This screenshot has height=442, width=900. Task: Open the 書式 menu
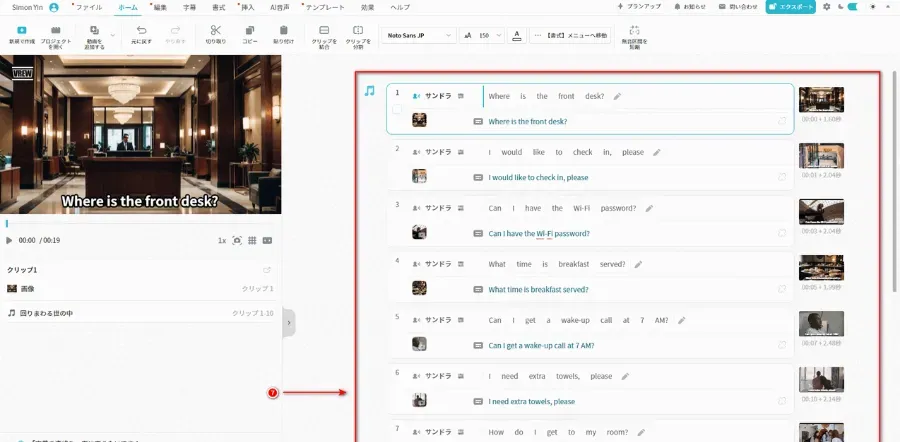218,7
